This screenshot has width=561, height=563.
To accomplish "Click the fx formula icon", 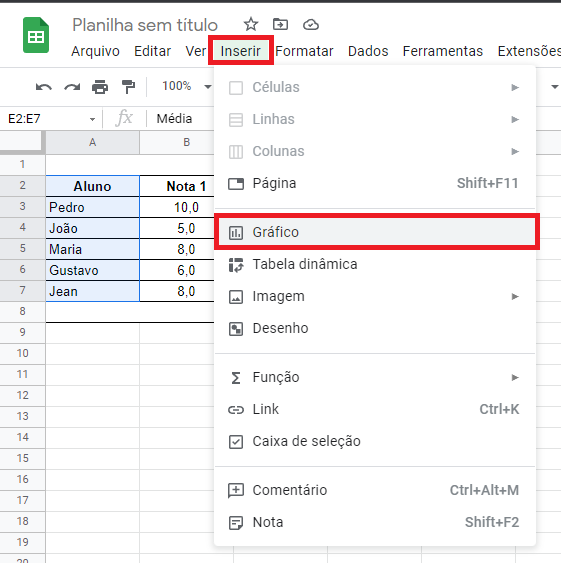I will (124, 118).
